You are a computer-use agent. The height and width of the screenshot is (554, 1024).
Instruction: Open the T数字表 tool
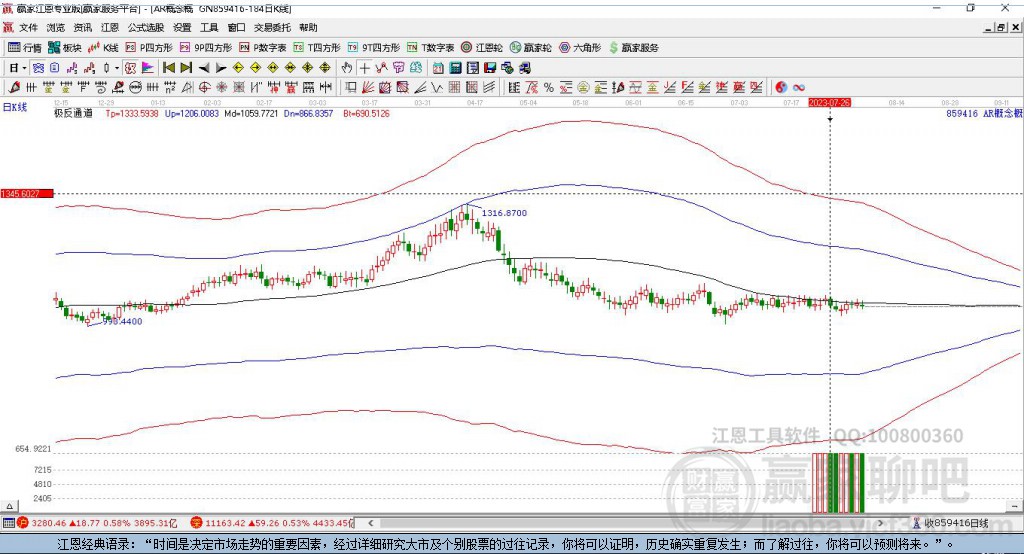click(430, 48)
